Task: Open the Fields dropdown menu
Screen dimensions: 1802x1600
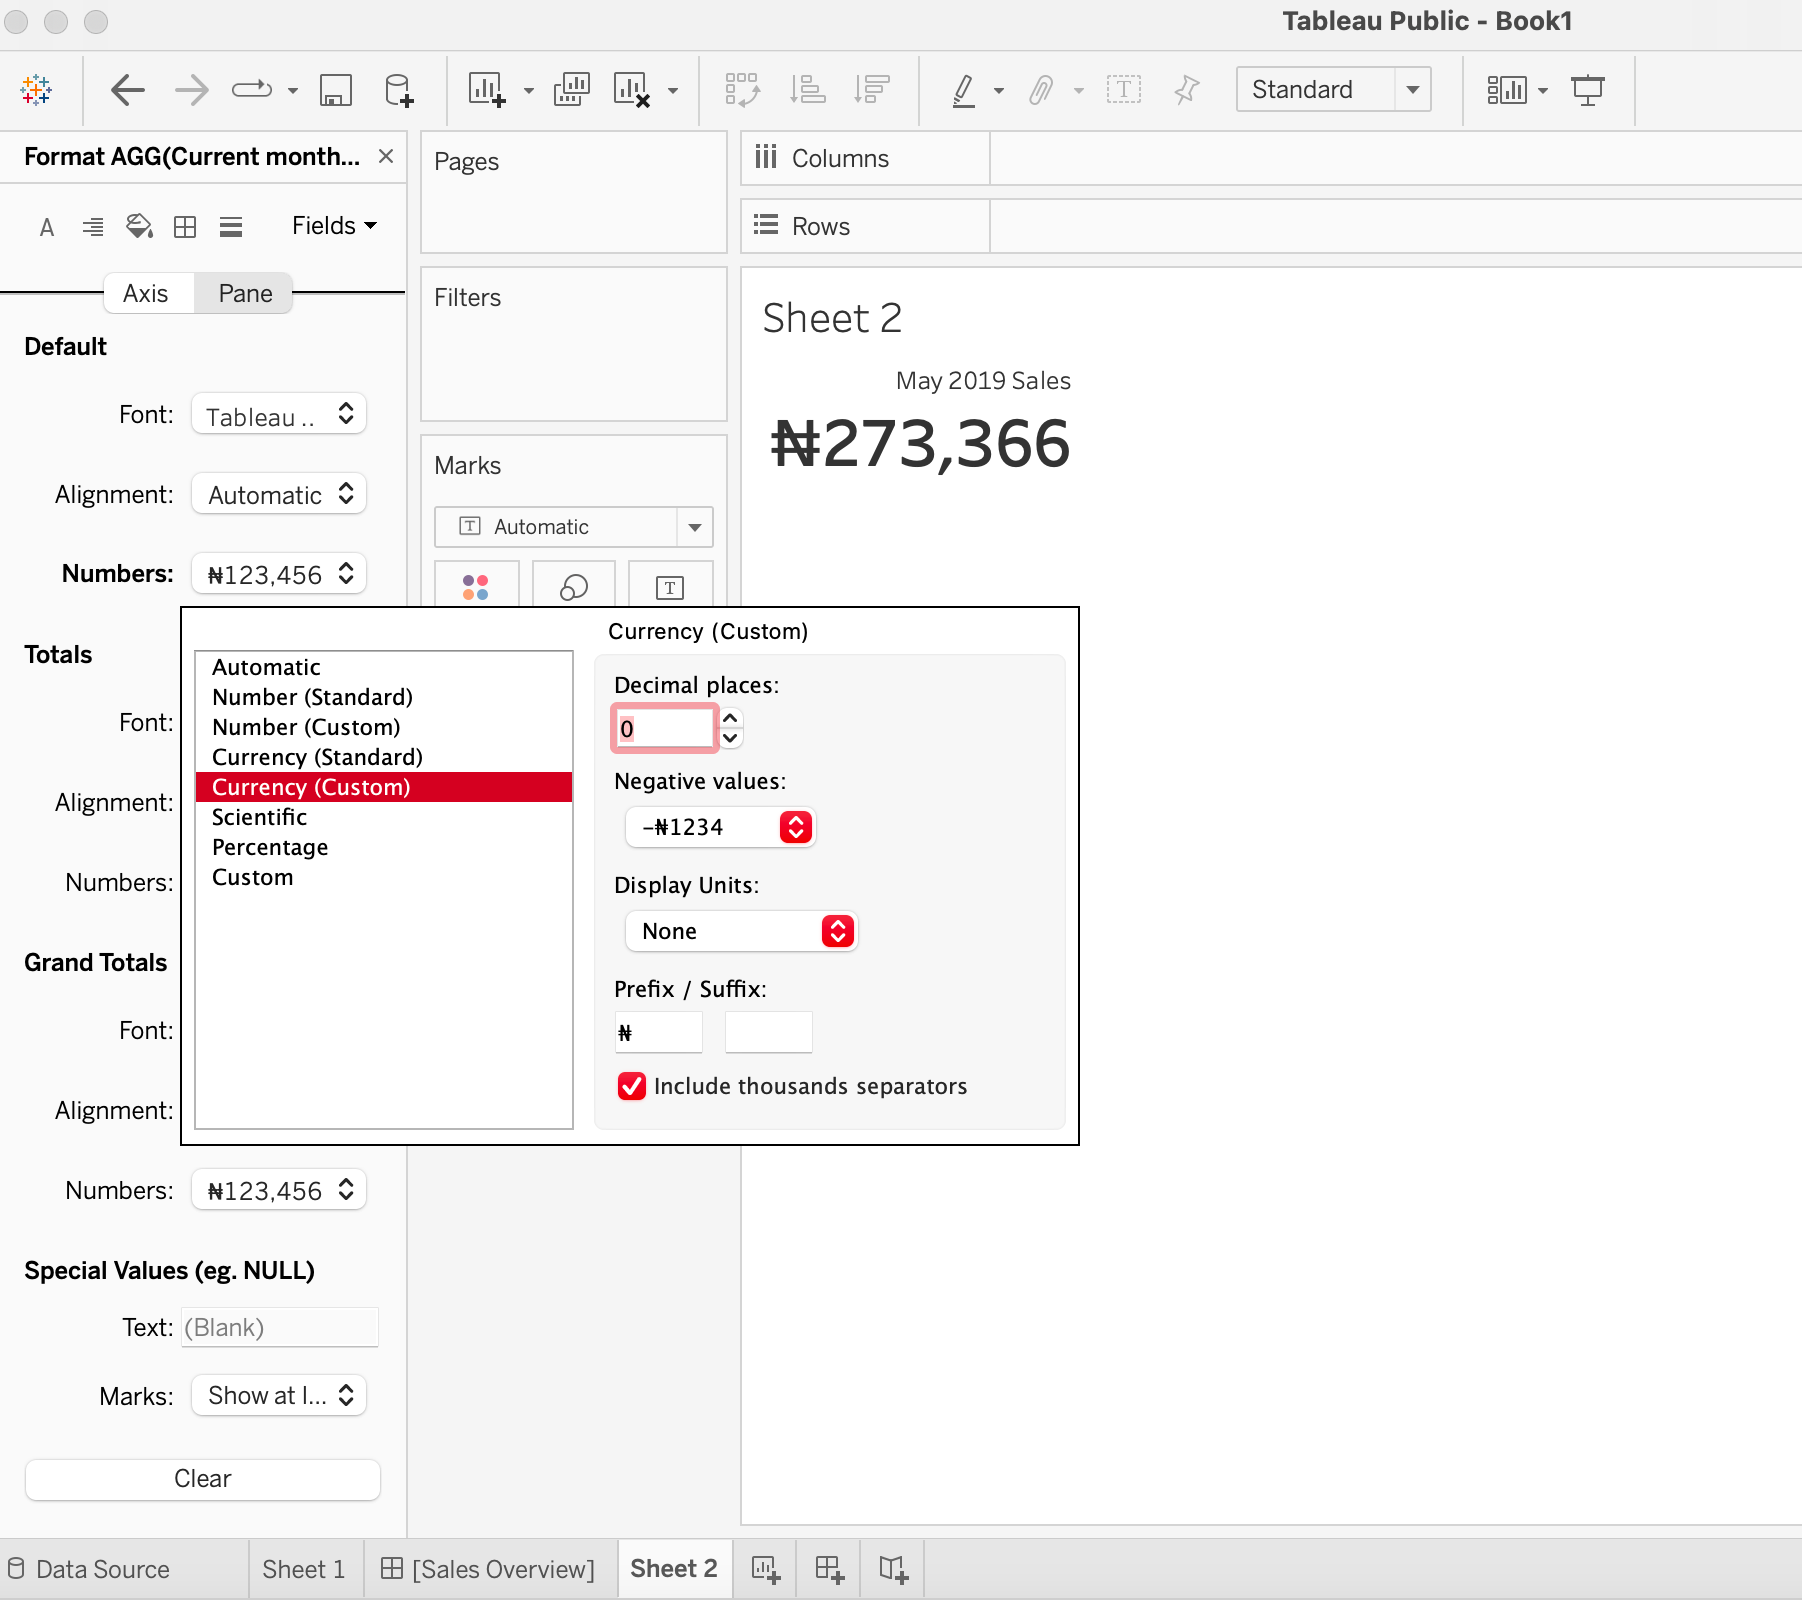Action: pos(334,226)
